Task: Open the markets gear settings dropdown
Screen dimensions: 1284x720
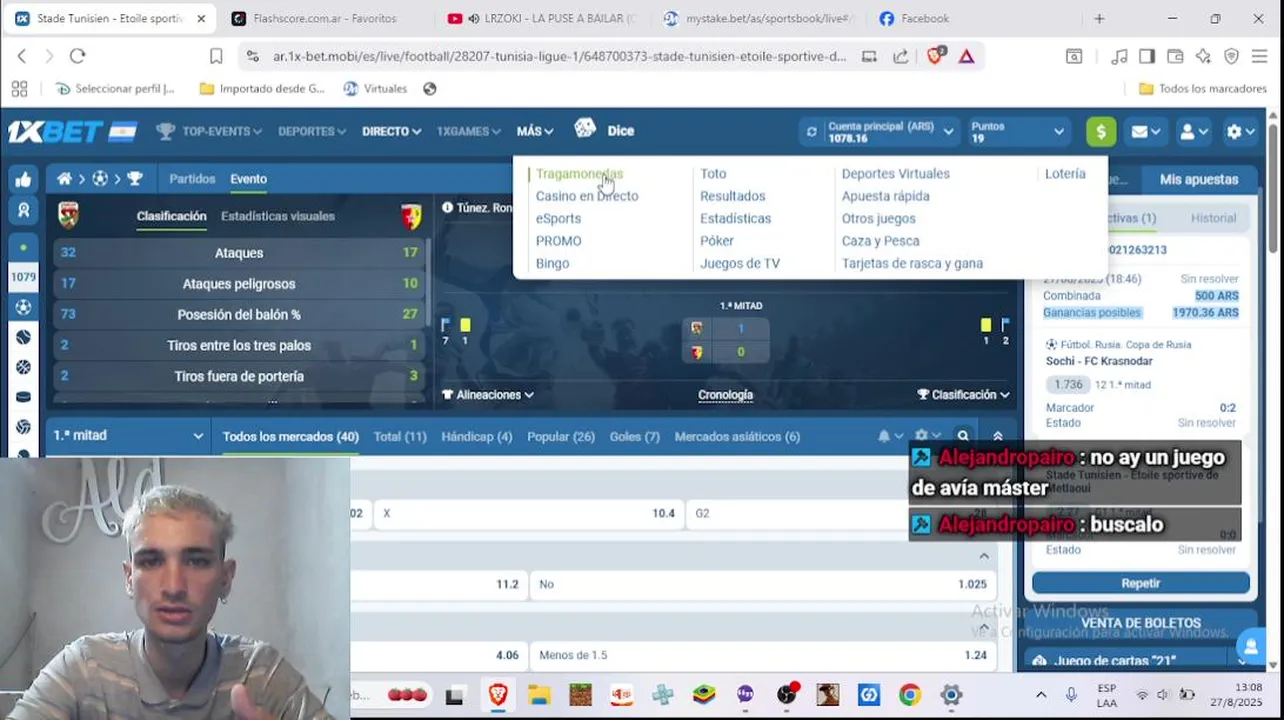Action: [927, 436]
